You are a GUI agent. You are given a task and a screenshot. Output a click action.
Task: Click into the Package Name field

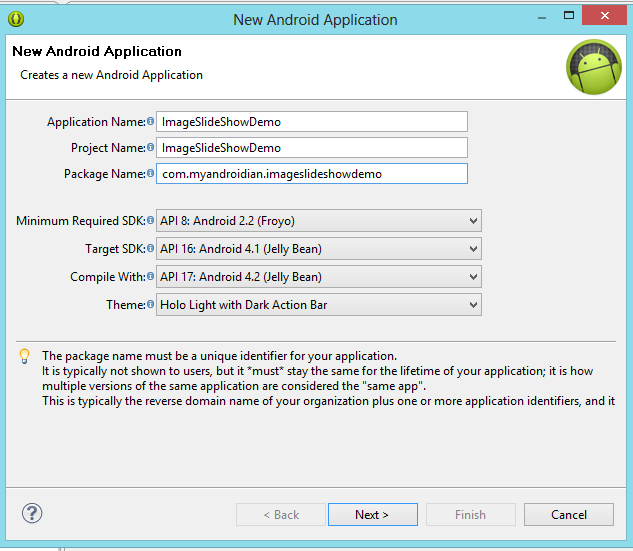pyautogui.click(x=312, y=174)
